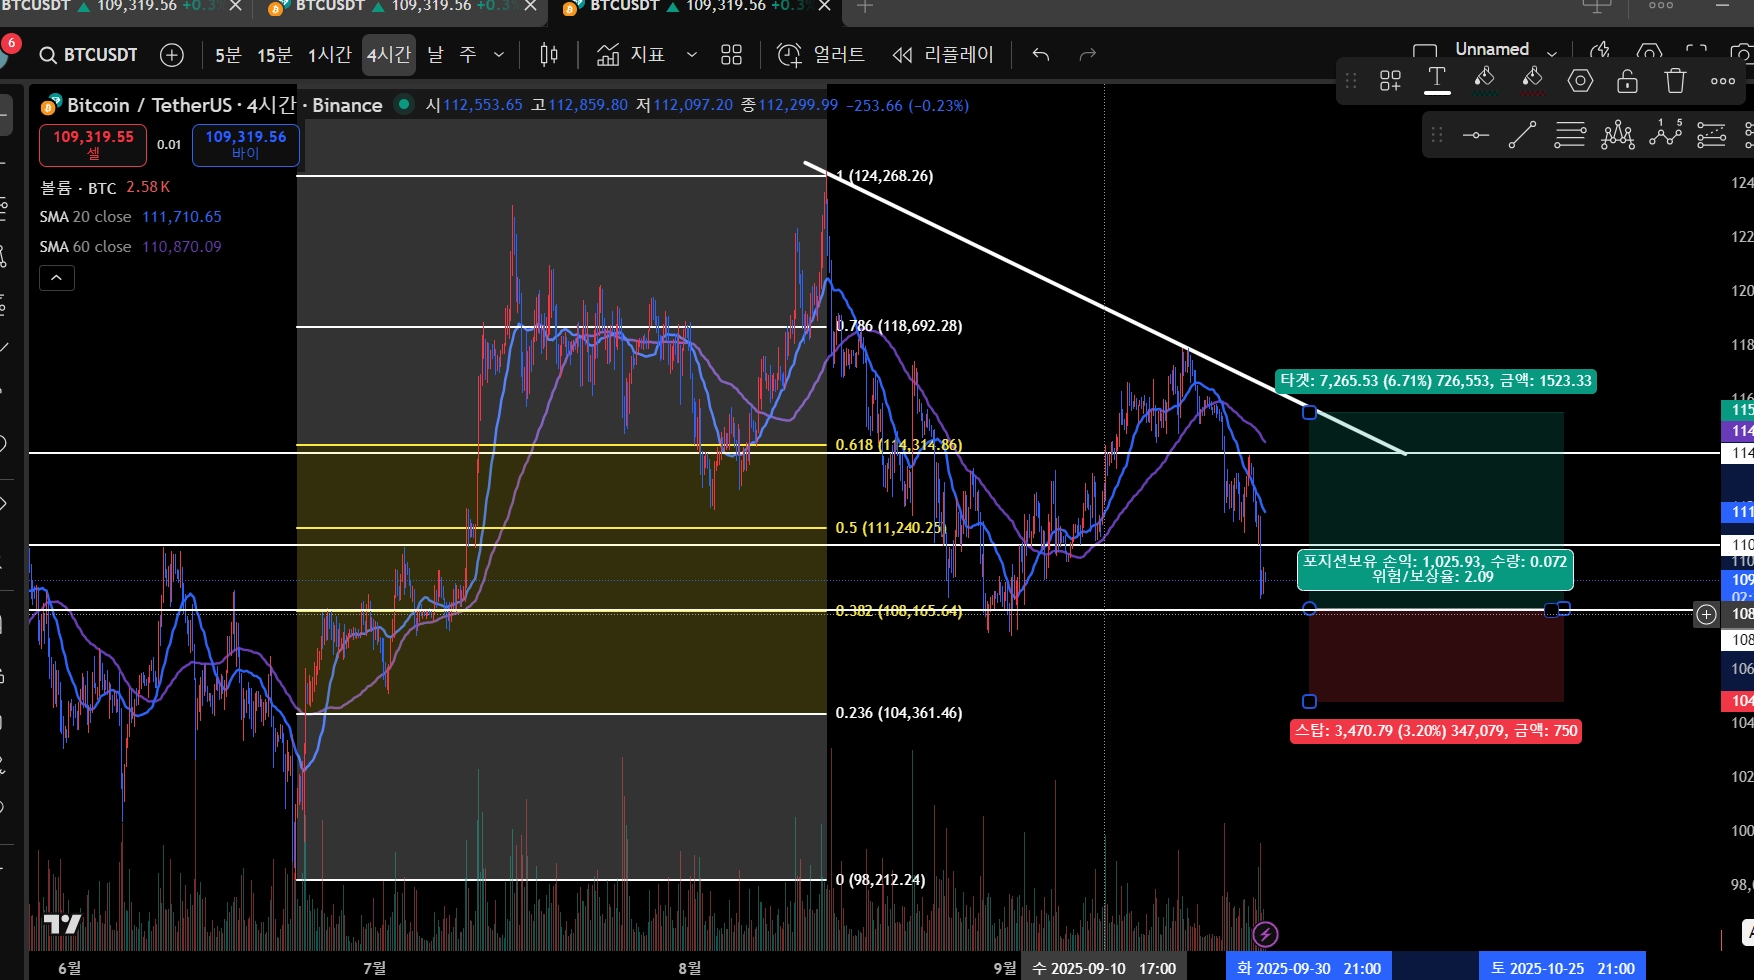
Task: Start 리플레이 bar replay mode
Action: coord(943,55)
